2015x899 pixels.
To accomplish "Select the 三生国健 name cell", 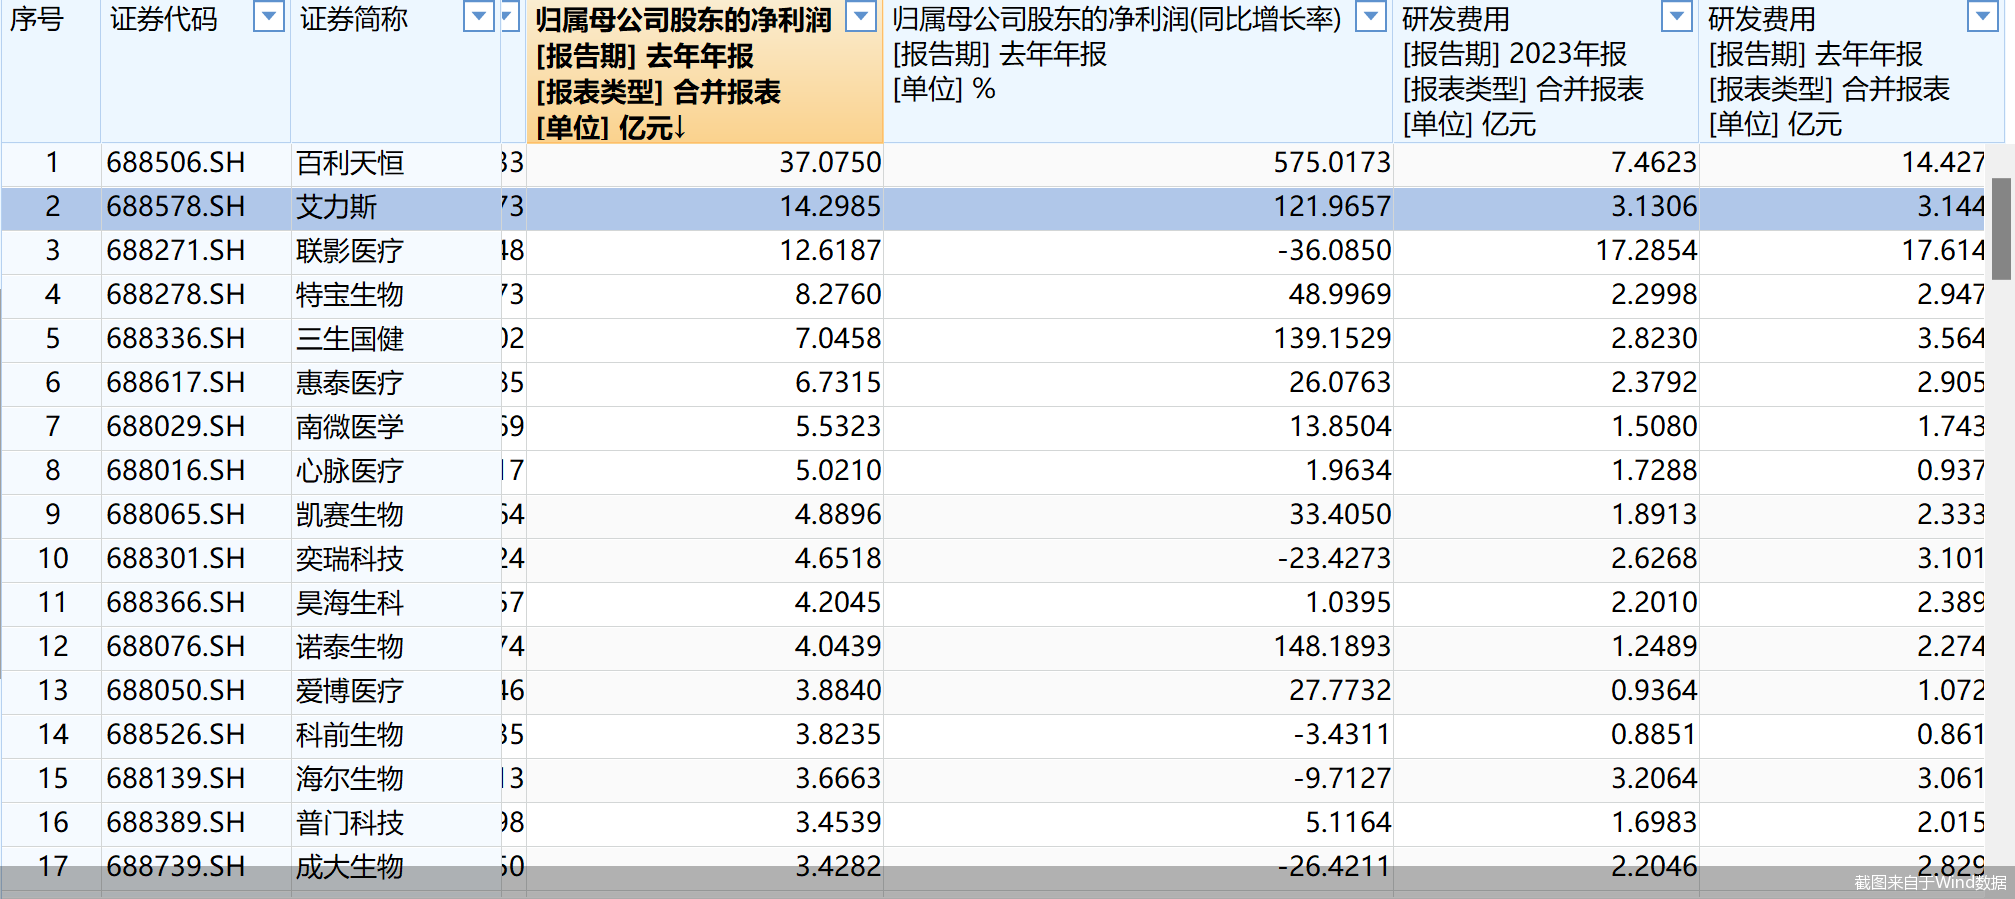I will [350, 339].
